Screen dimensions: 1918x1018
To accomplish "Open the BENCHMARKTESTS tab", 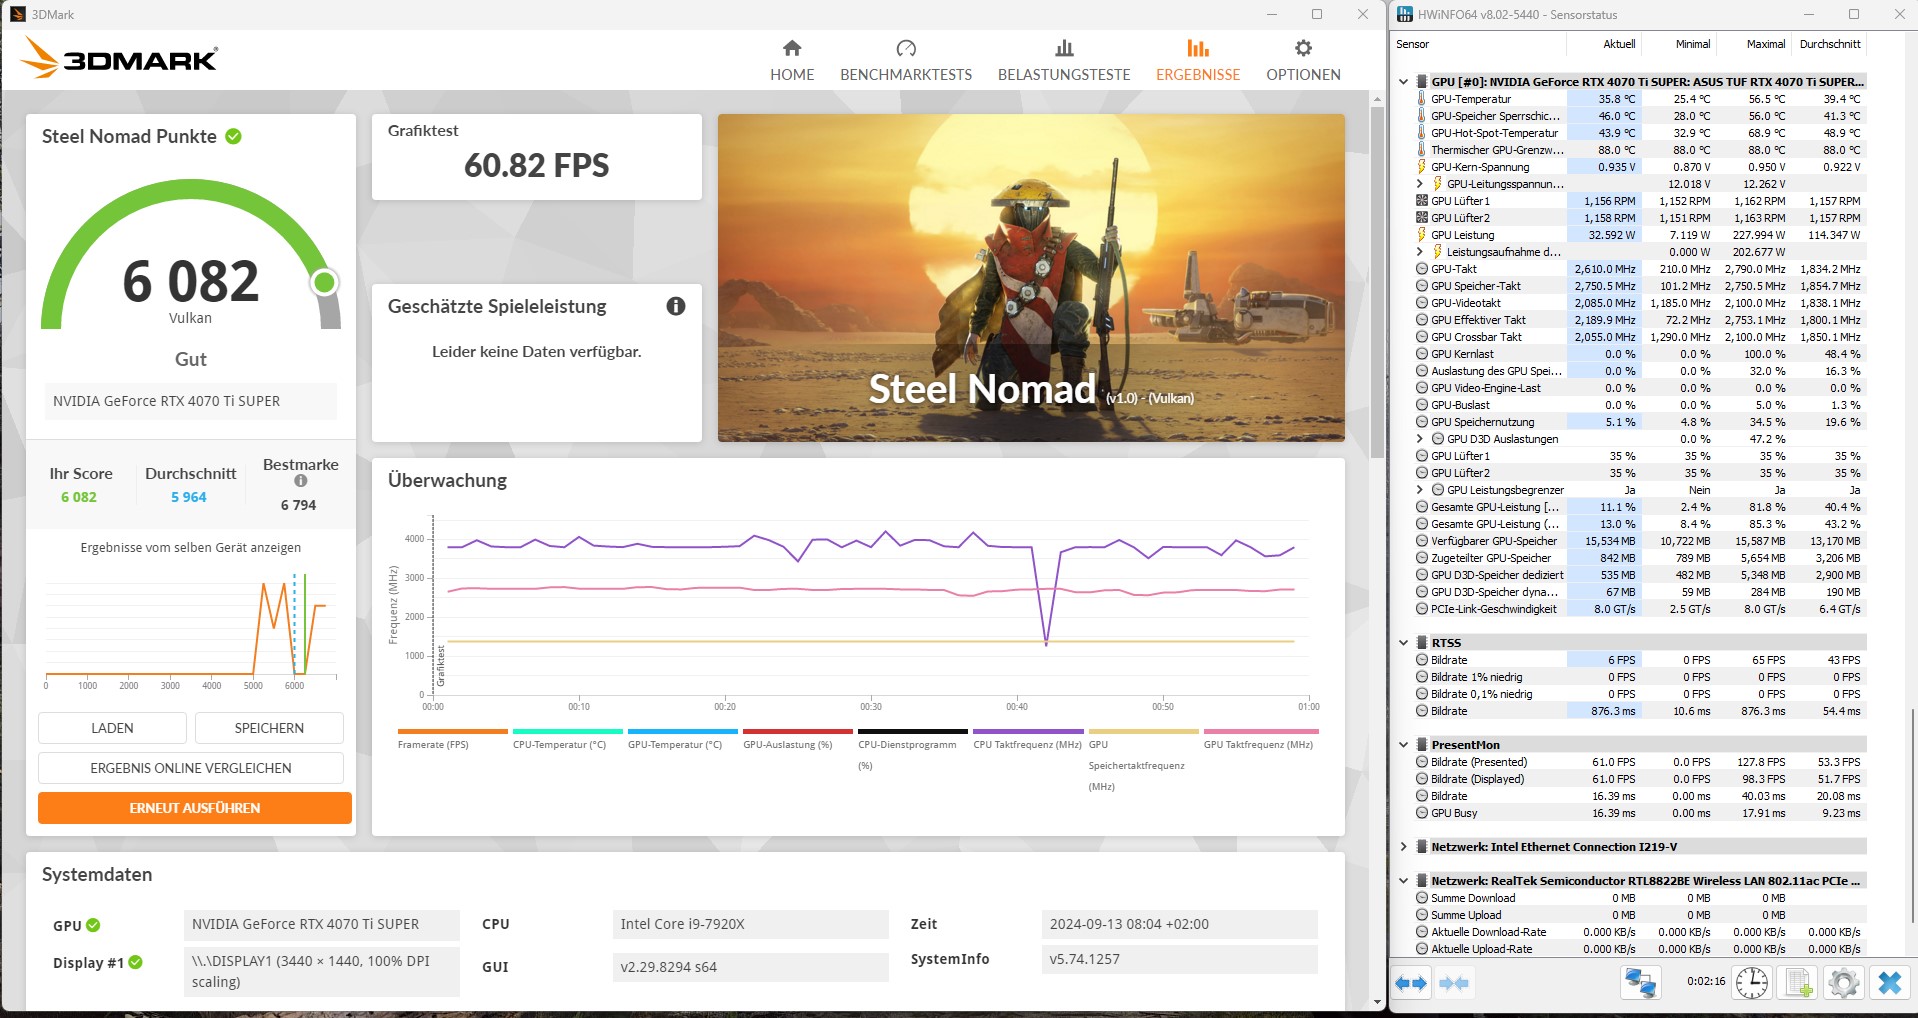I will coord(906,60).
